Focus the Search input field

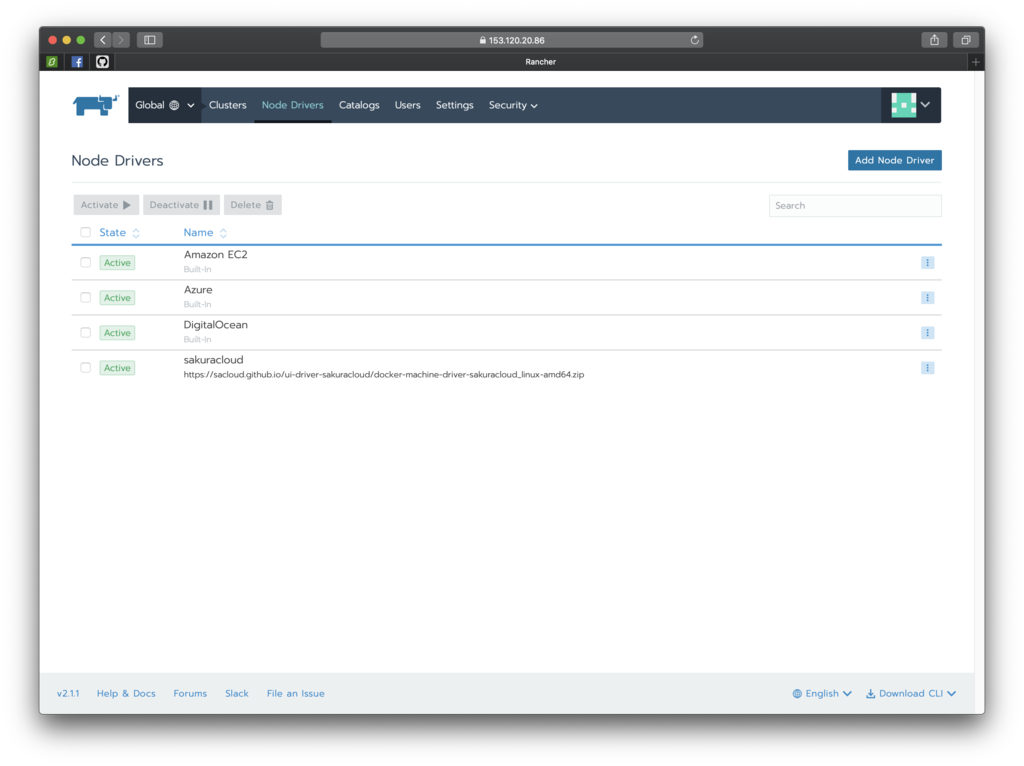855,206
